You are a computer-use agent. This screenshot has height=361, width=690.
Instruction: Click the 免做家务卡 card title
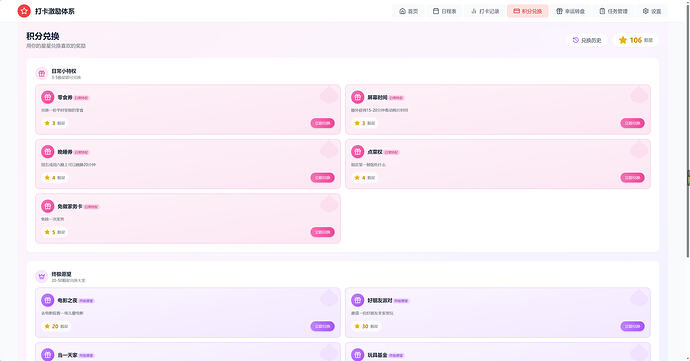pos(70,206)
